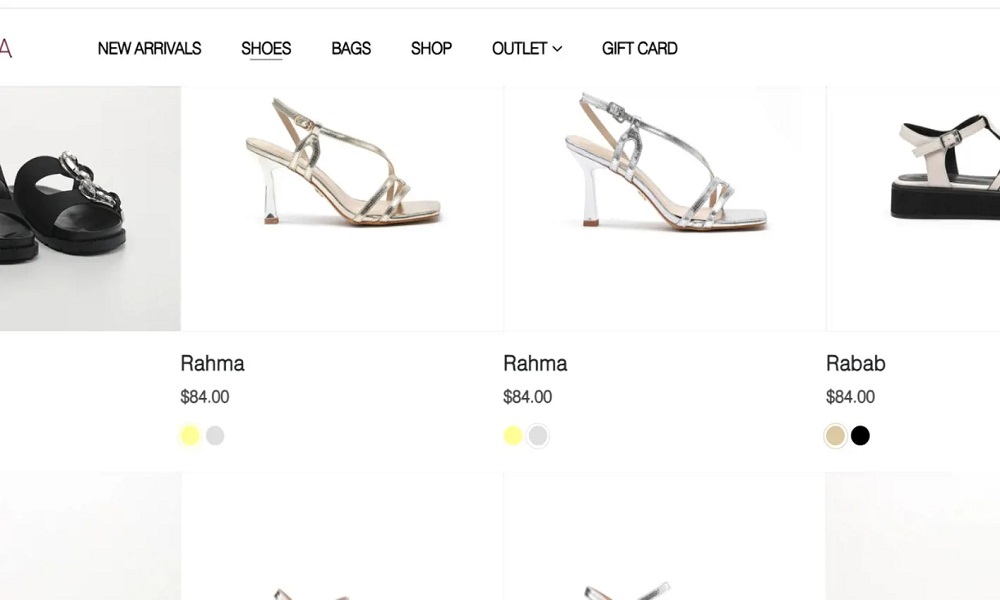Open the Gift Card page

[x=639, y=48]
